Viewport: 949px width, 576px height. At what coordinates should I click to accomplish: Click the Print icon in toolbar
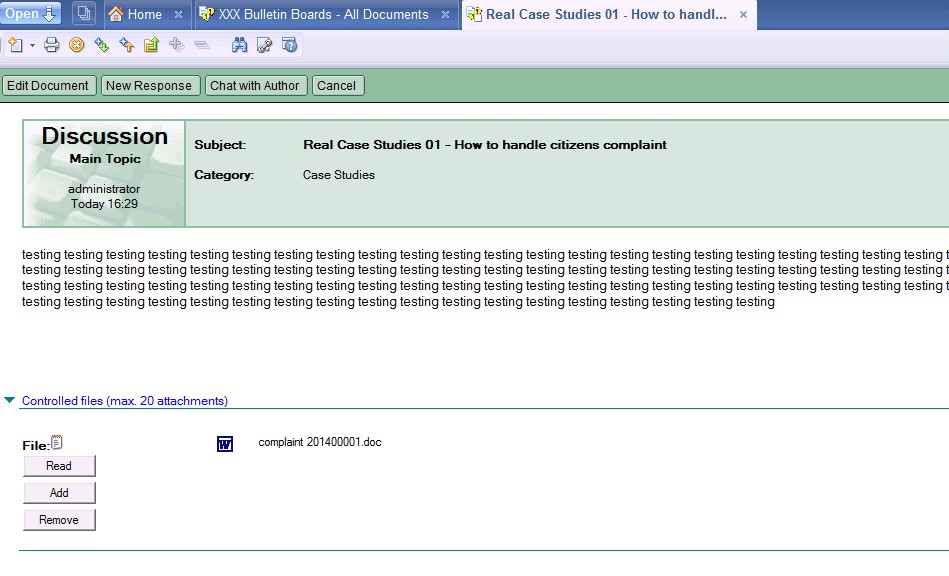[52, 45]
